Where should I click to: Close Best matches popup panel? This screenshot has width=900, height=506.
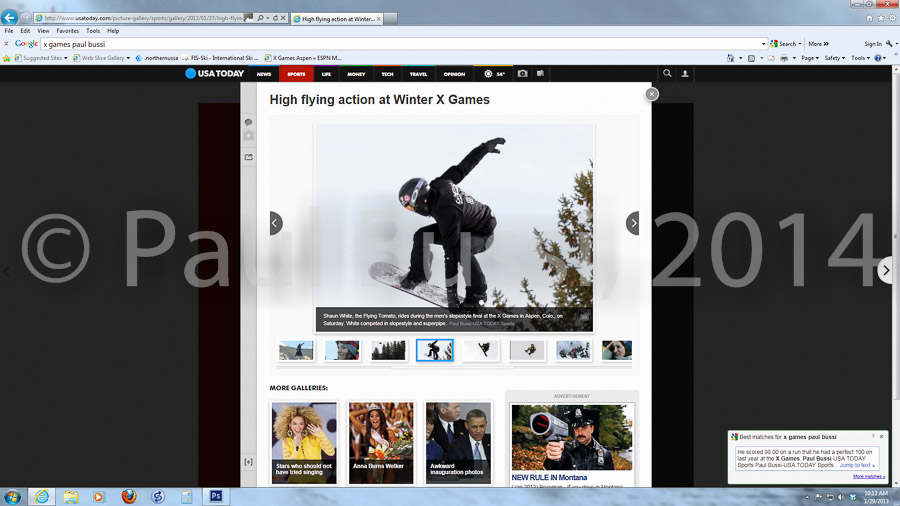pos(882,437)
